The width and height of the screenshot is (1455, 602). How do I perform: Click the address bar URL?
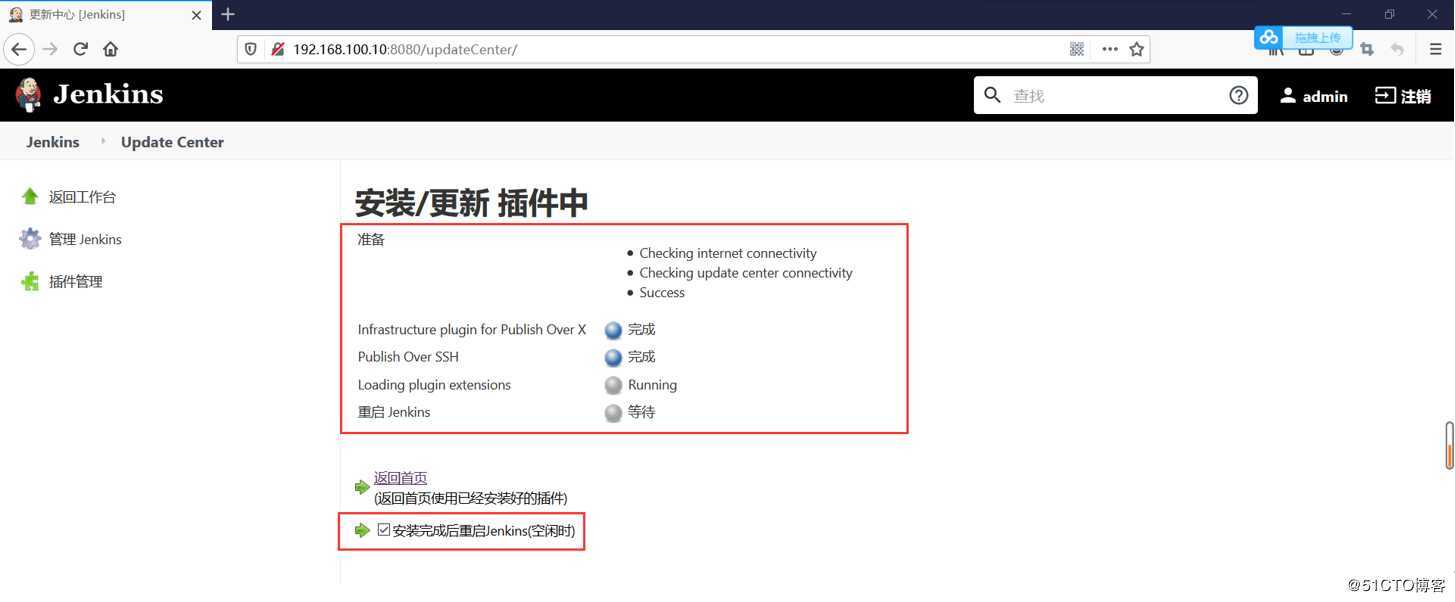(404, 49)
